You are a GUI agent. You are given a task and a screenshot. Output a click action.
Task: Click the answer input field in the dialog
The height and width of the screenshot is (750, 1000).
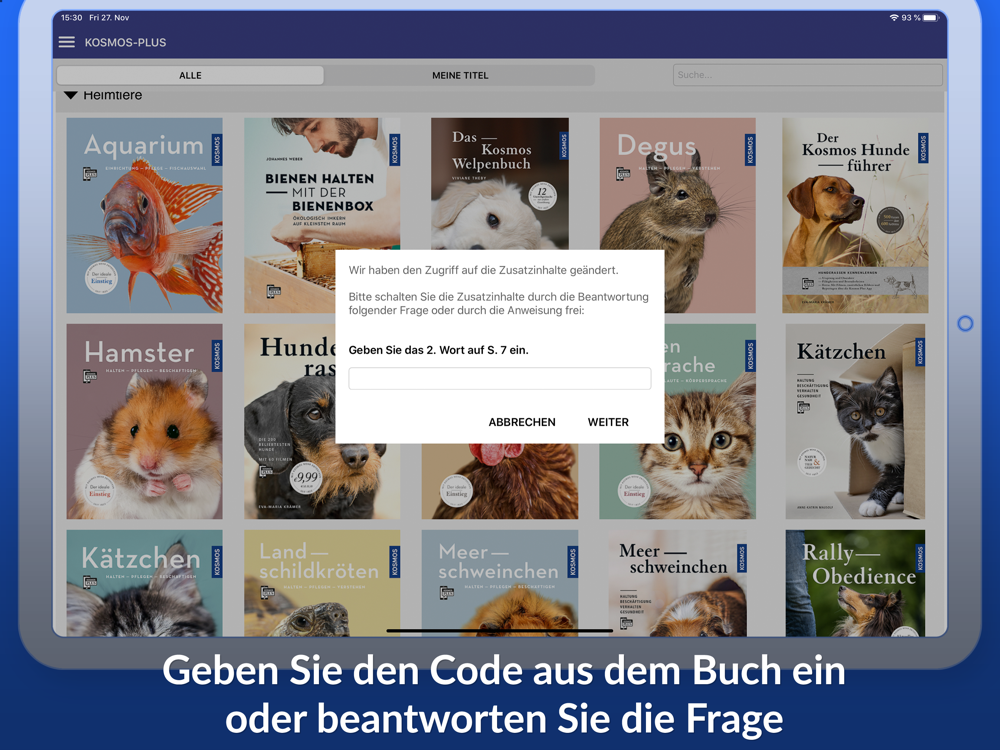(x=499, y=378)
